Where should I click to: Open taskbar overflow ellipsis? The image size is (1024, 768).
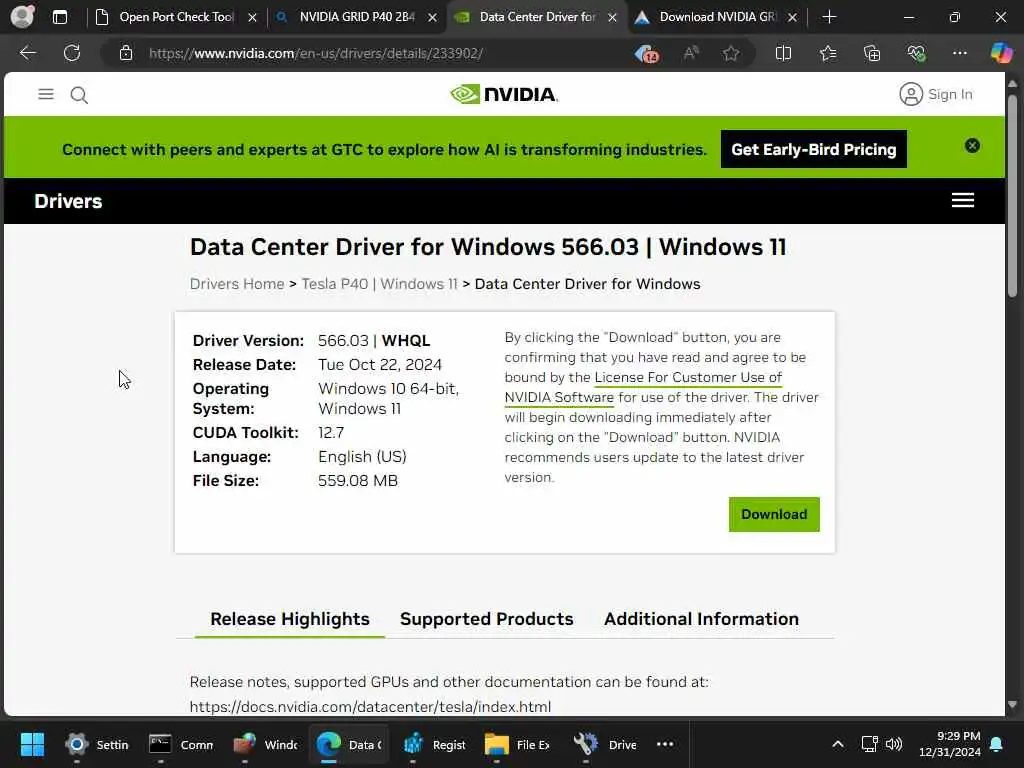point(665,744)
